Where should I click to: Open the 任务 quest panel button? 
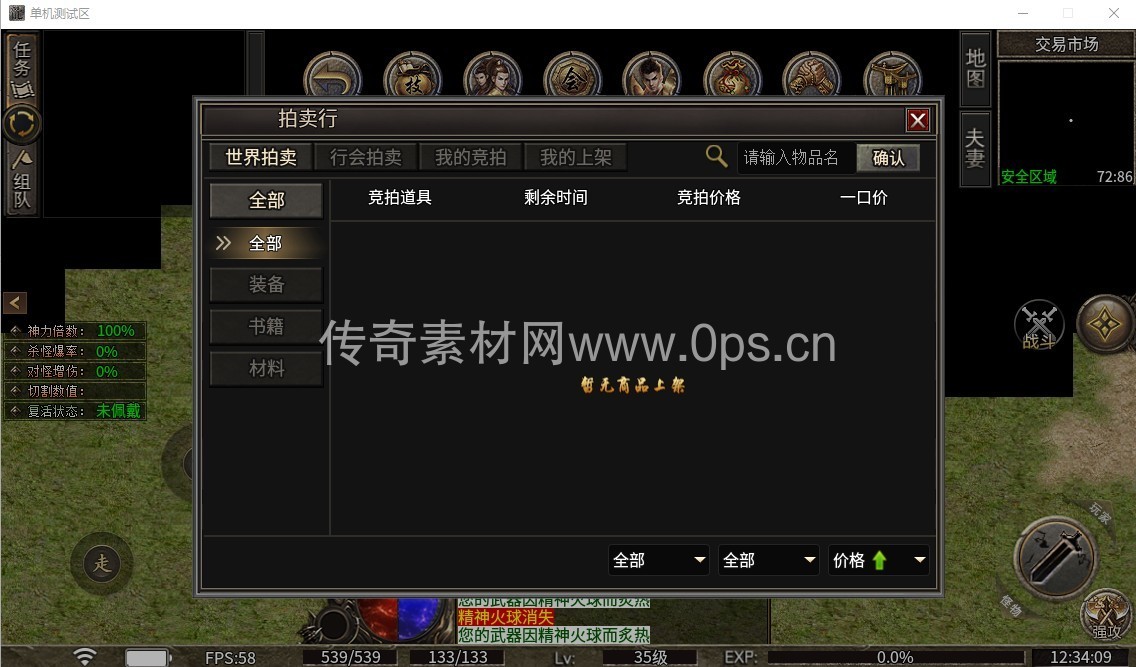click(x=22, y=68)
